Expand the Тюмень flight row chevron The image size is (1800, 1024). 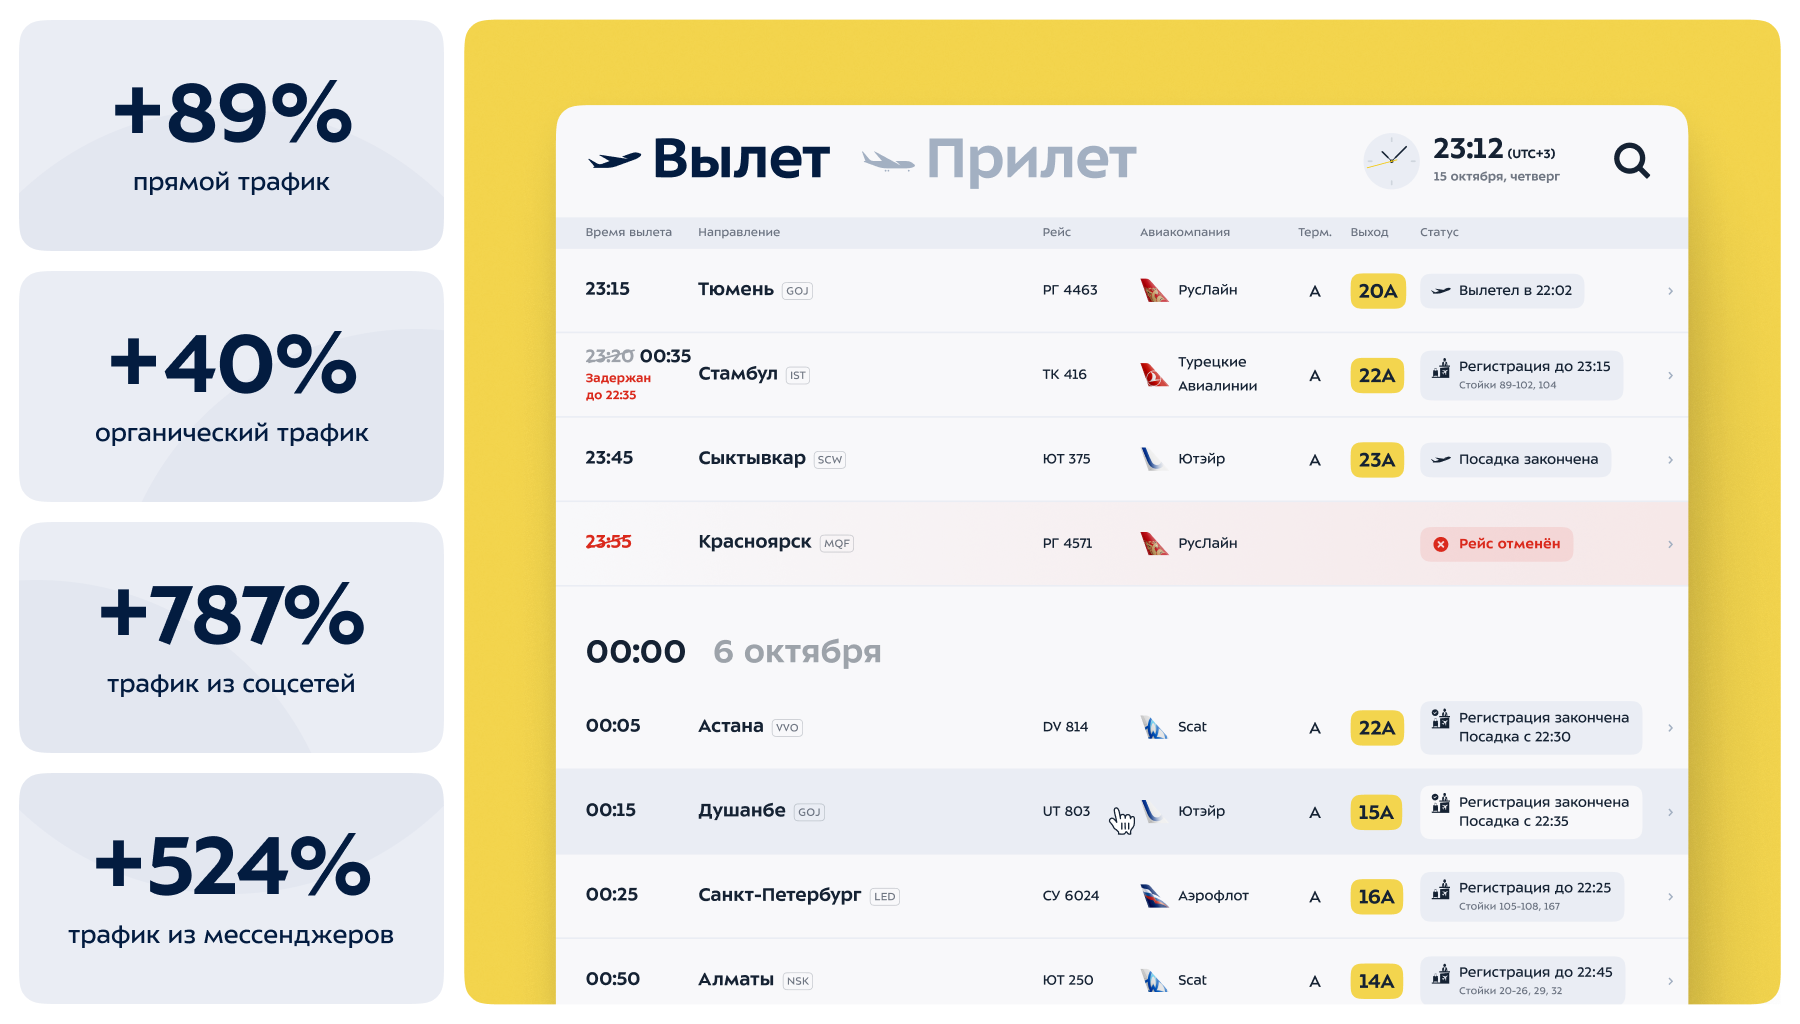tap(1670, 291)
